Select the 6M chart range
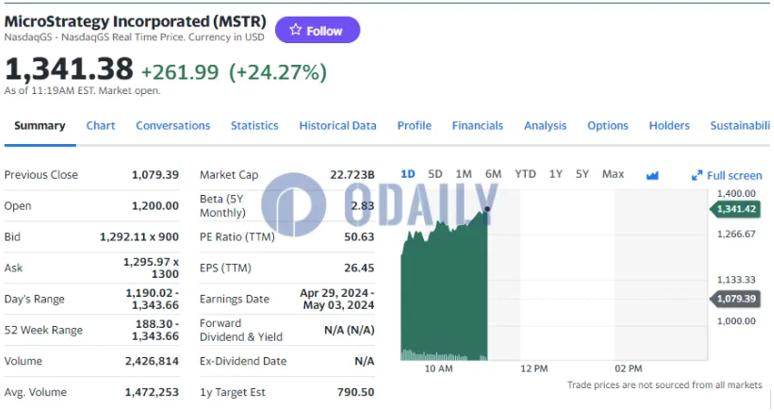Image resolution: width=774 pixels, height=412 pixels. tap(493, 174)
